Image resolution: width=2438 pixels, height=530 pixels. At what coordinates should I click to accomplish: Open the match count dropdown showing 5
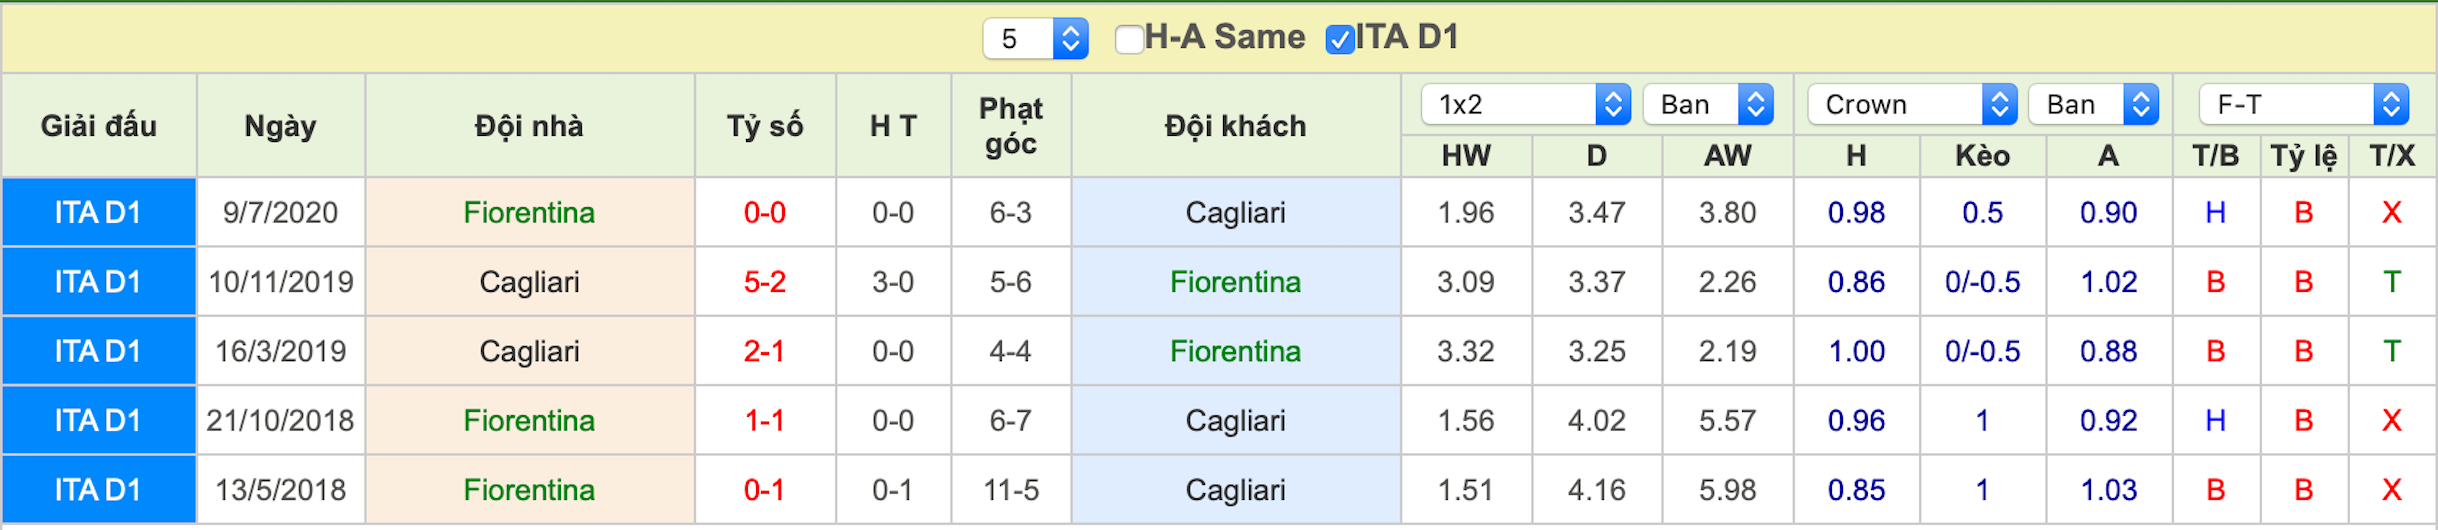(1035, 39)
